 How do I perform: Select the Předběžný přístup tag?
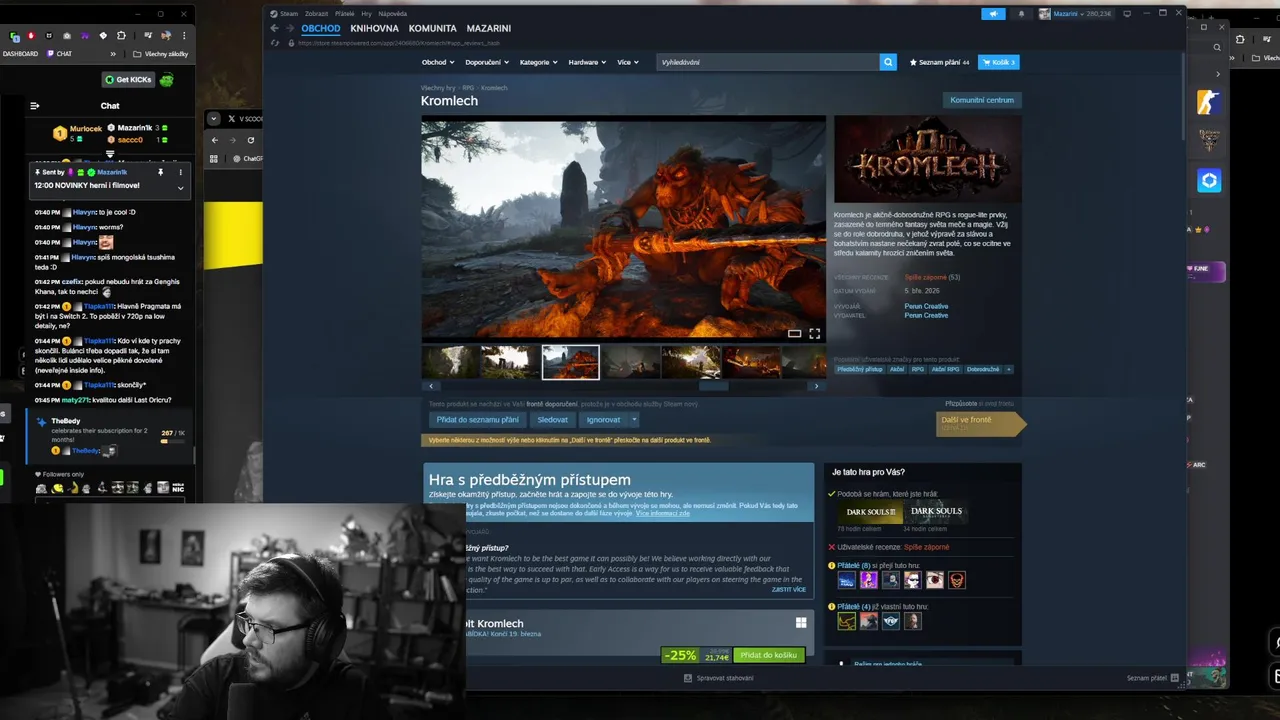coord(860,369)
